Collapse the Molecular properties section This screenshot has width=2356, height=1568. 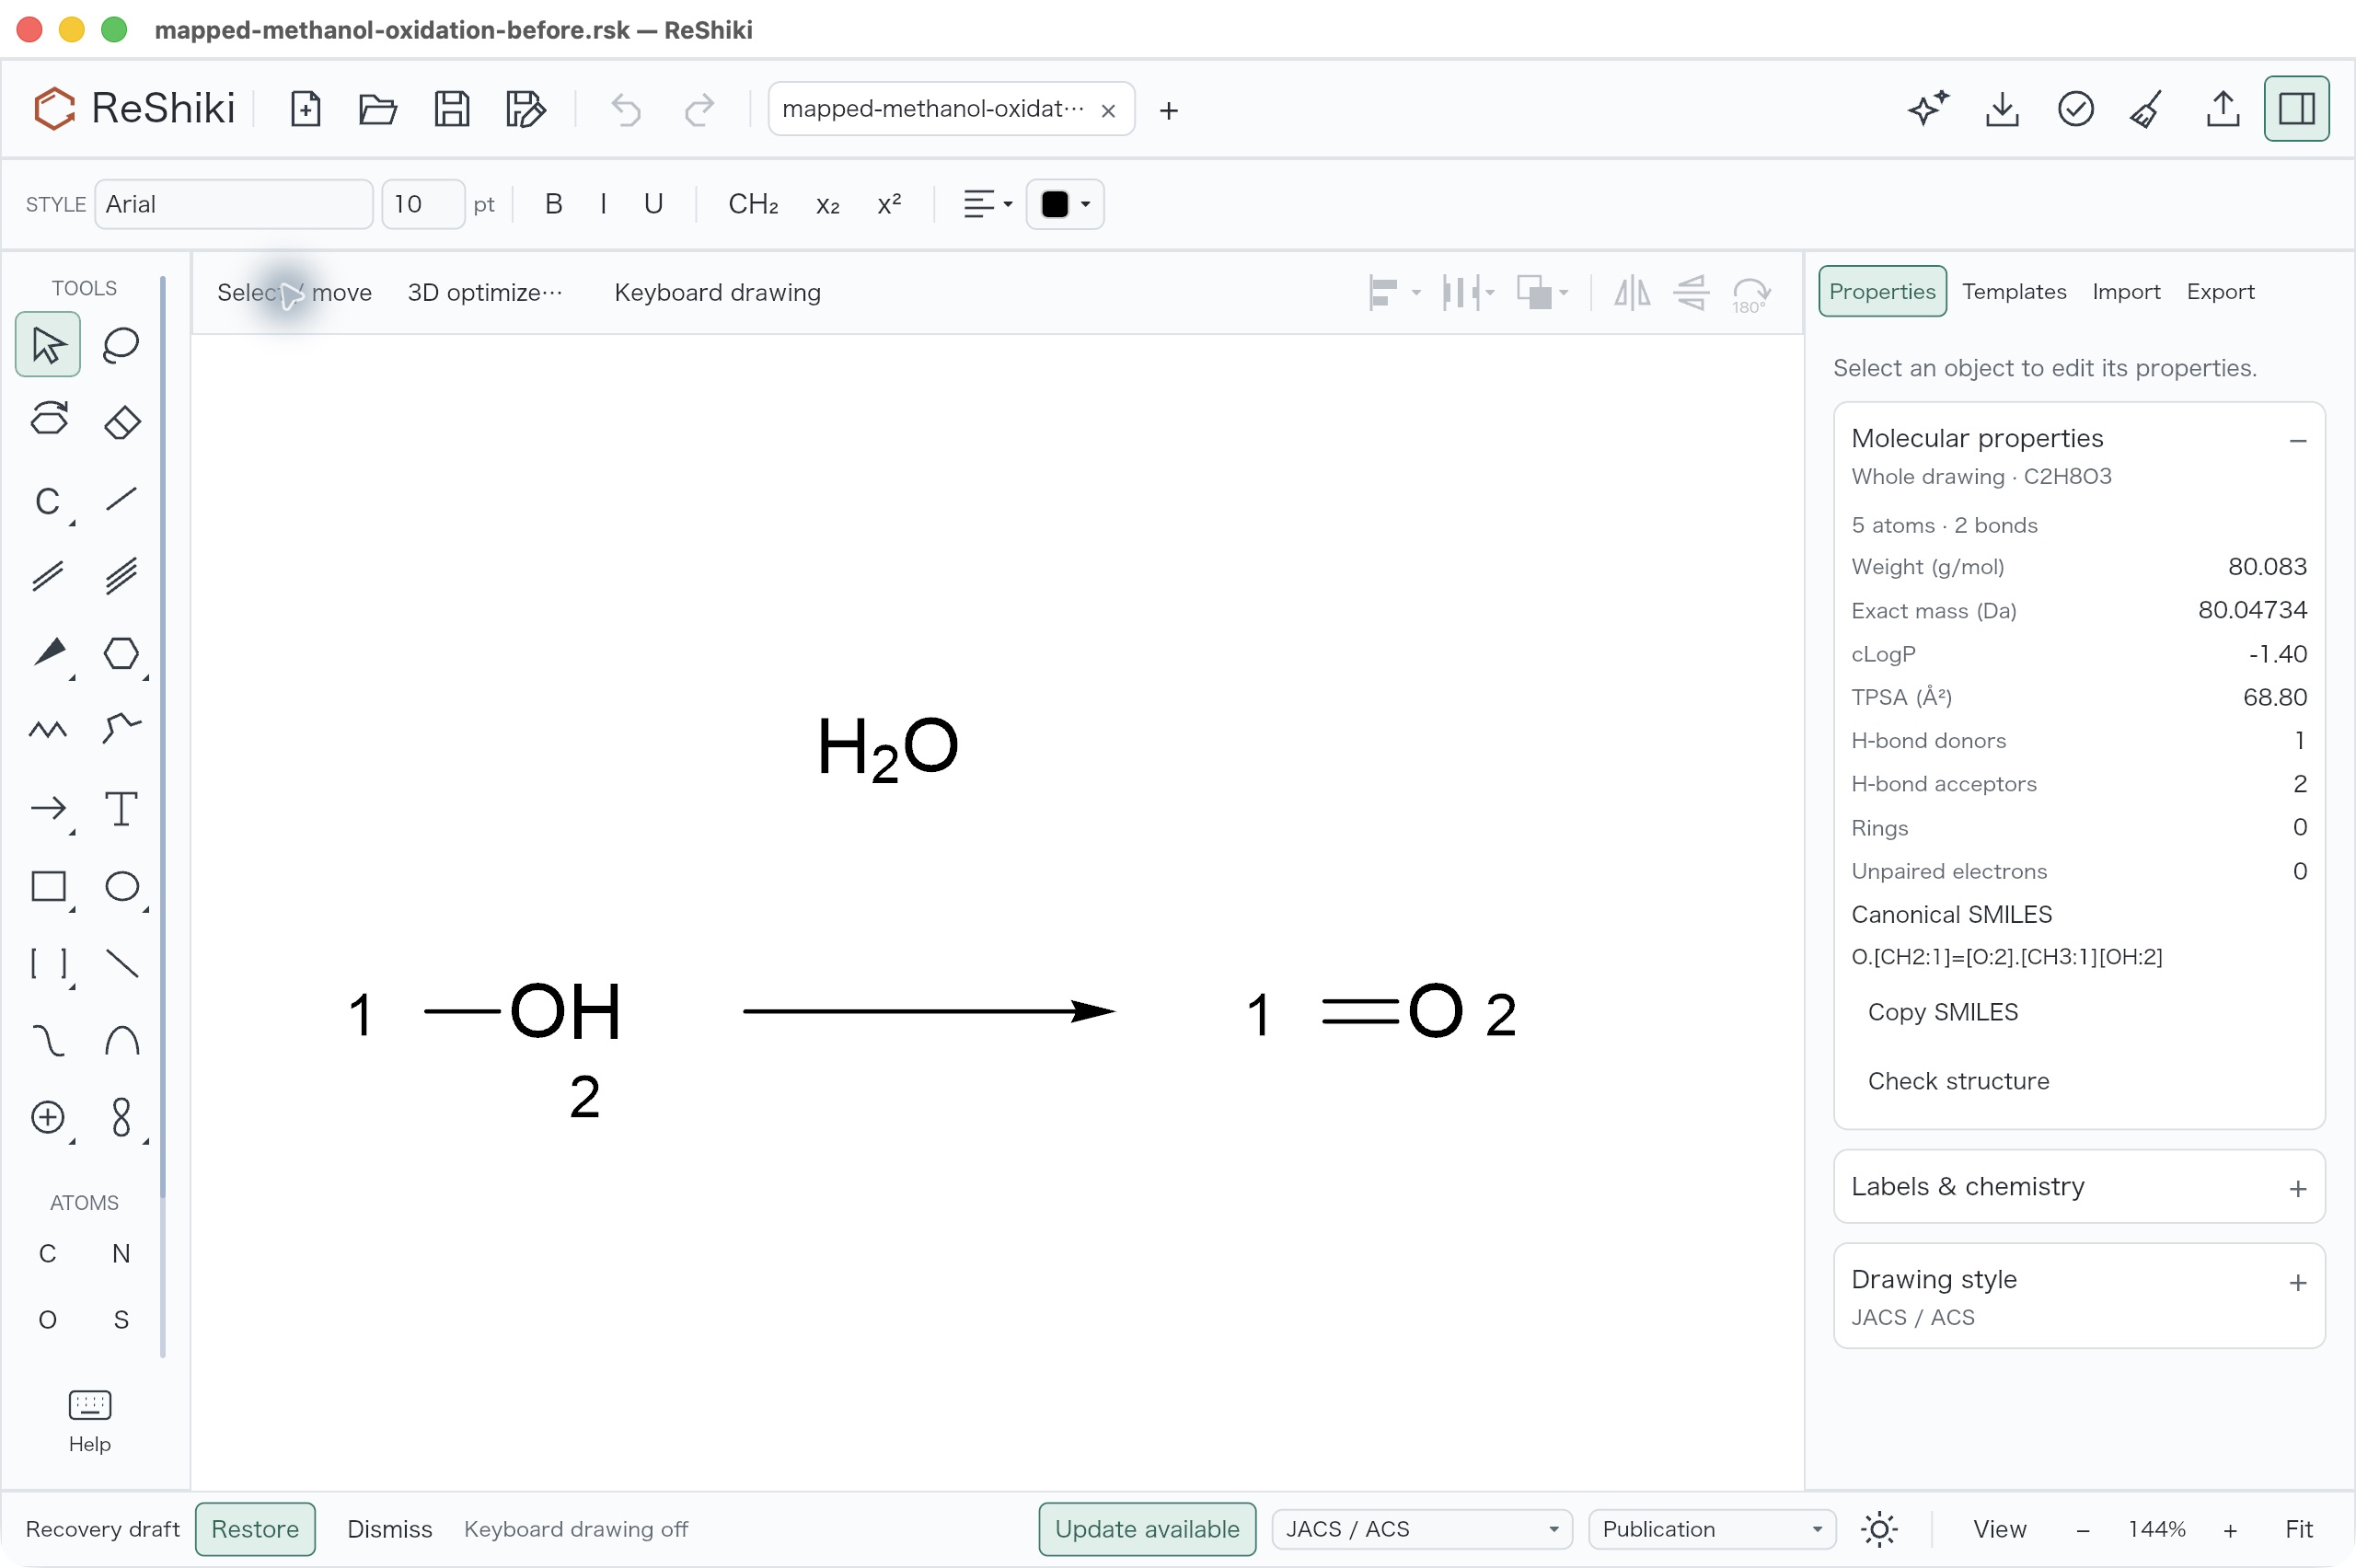(2297, 440)
